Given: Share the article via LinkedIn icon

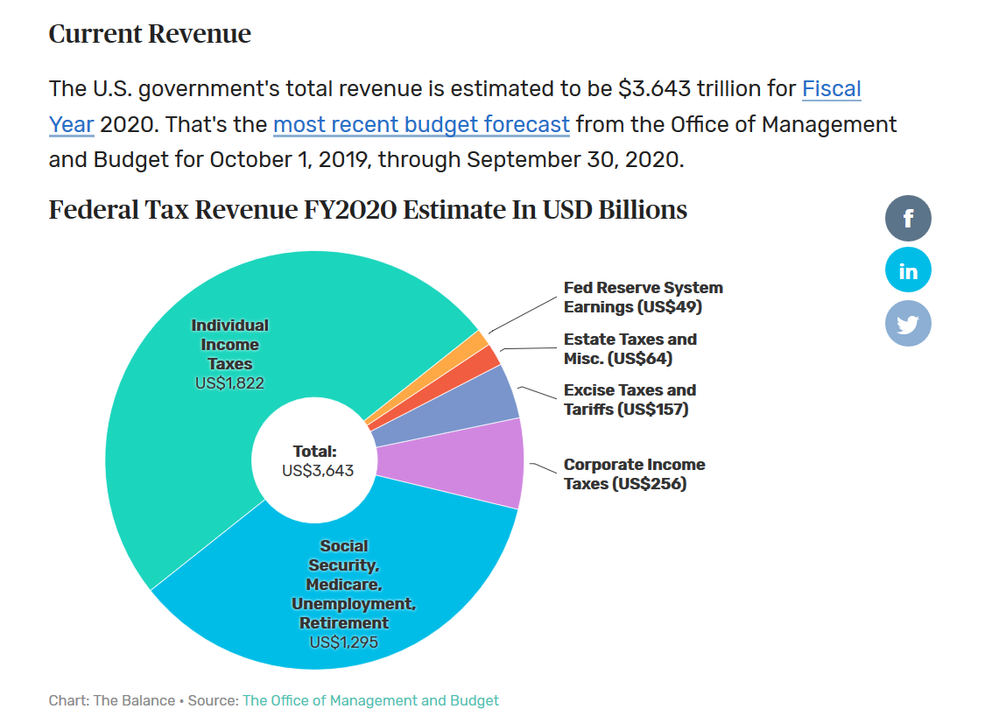Looking at the screenshot, I should point(908,270).
